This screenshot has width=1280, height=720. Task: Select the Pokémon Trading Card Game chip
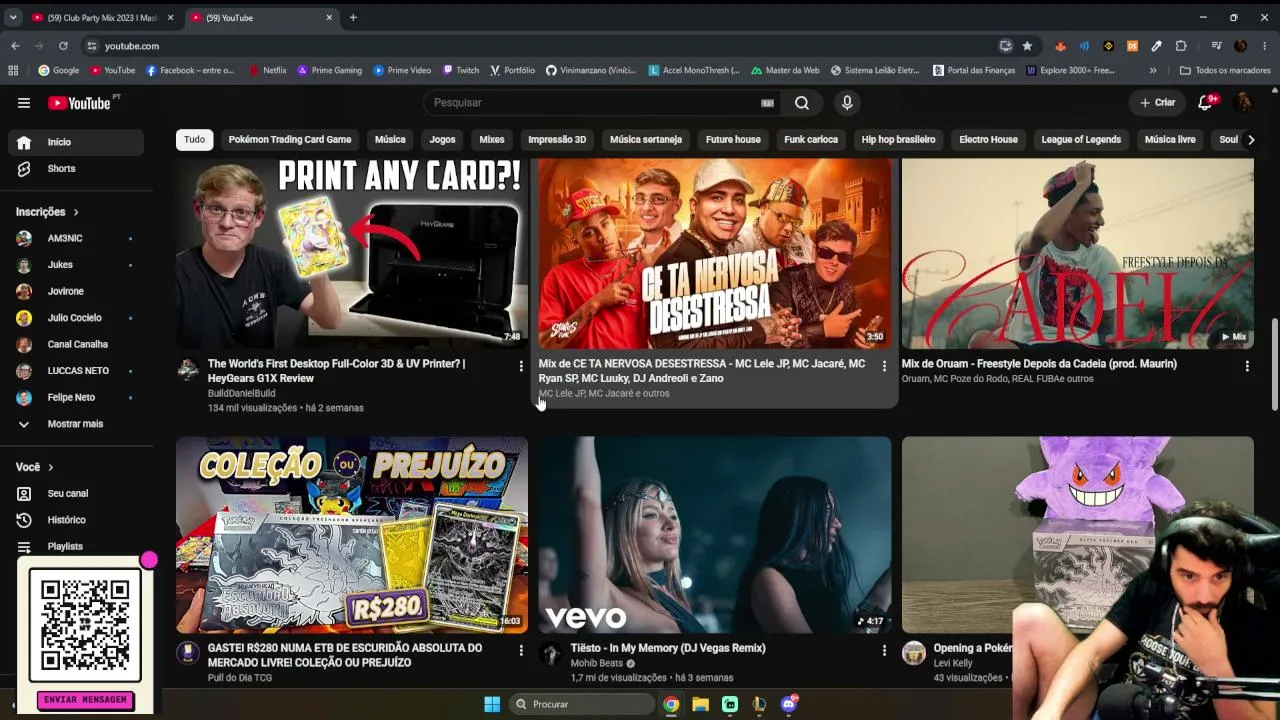tap(290, 140)
